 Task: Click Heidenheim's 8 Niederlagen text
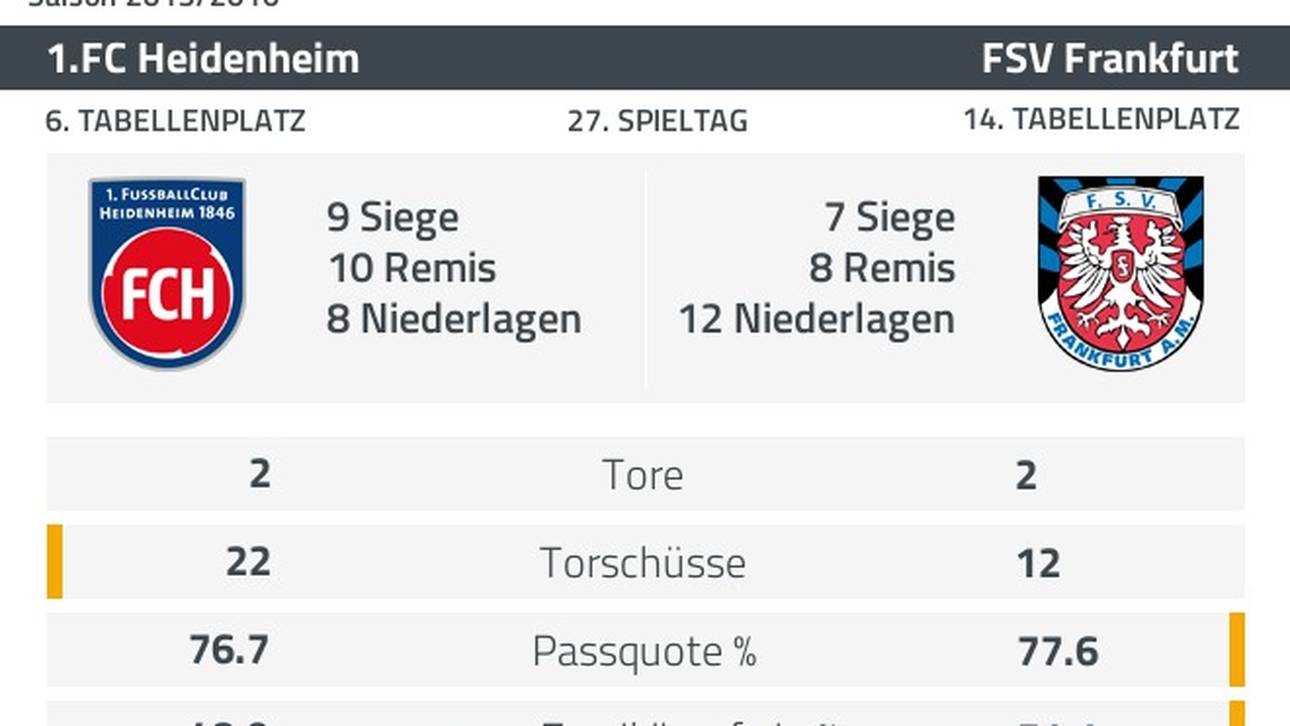pos(454,320)
